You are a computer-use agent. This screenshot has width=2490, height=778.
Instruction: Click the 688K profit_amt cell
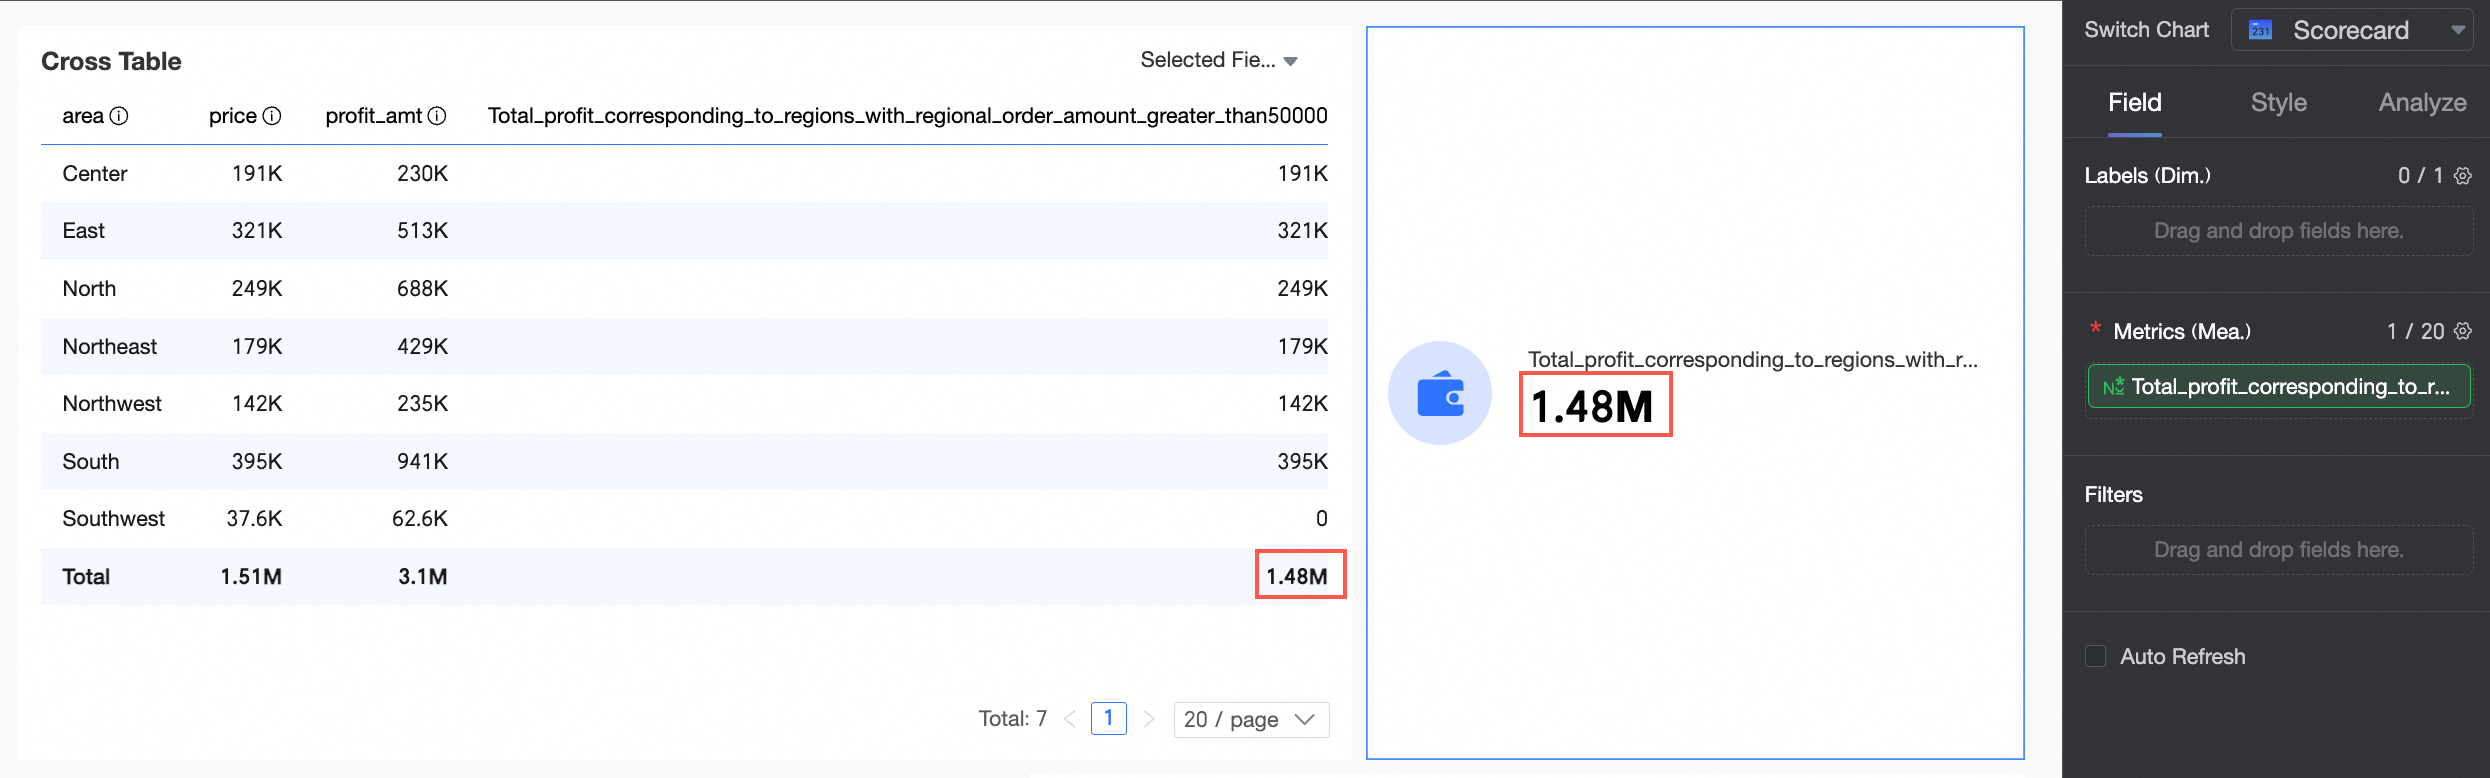[x=422, y=289]
